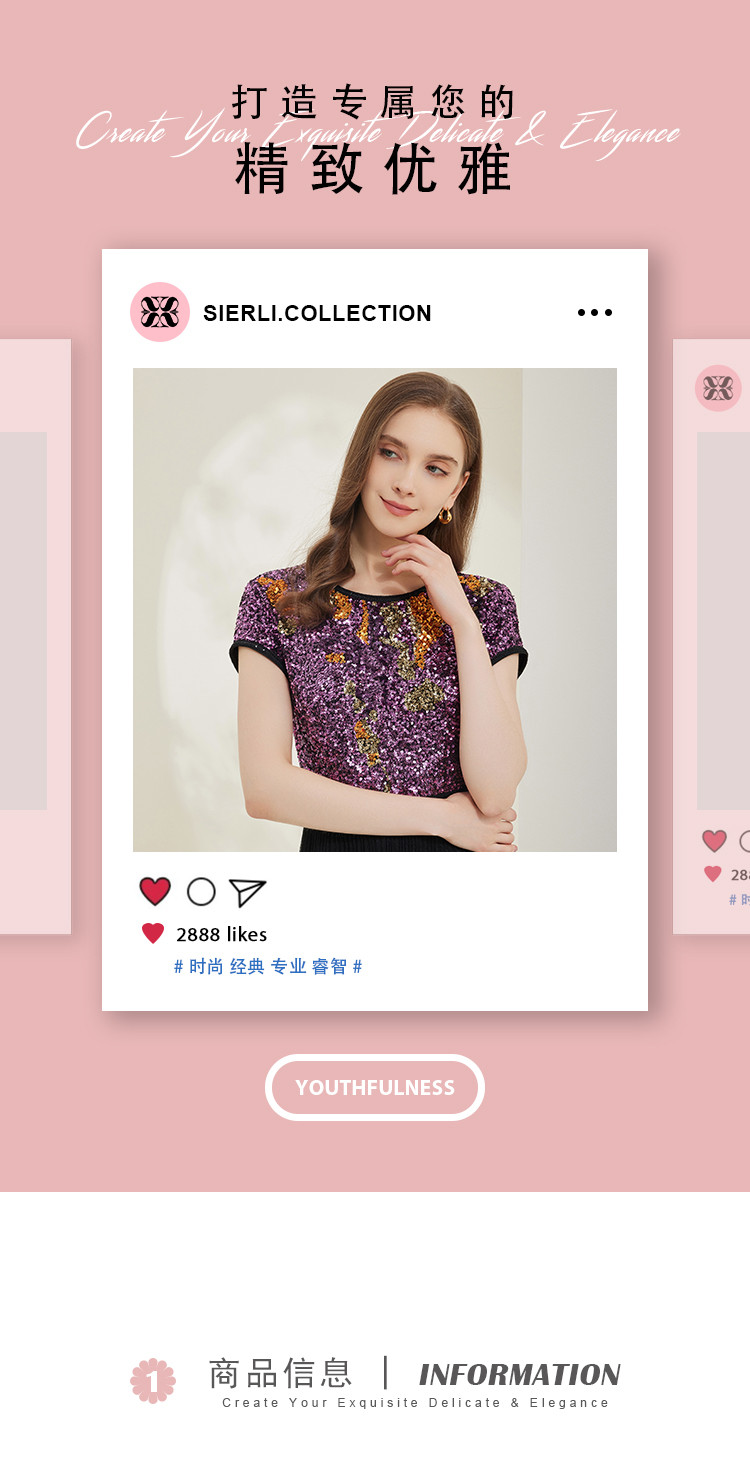Click the small heart beside 2888 likes
The width and height of the screenshot is (750, 1461).
[x=153, y=934]
